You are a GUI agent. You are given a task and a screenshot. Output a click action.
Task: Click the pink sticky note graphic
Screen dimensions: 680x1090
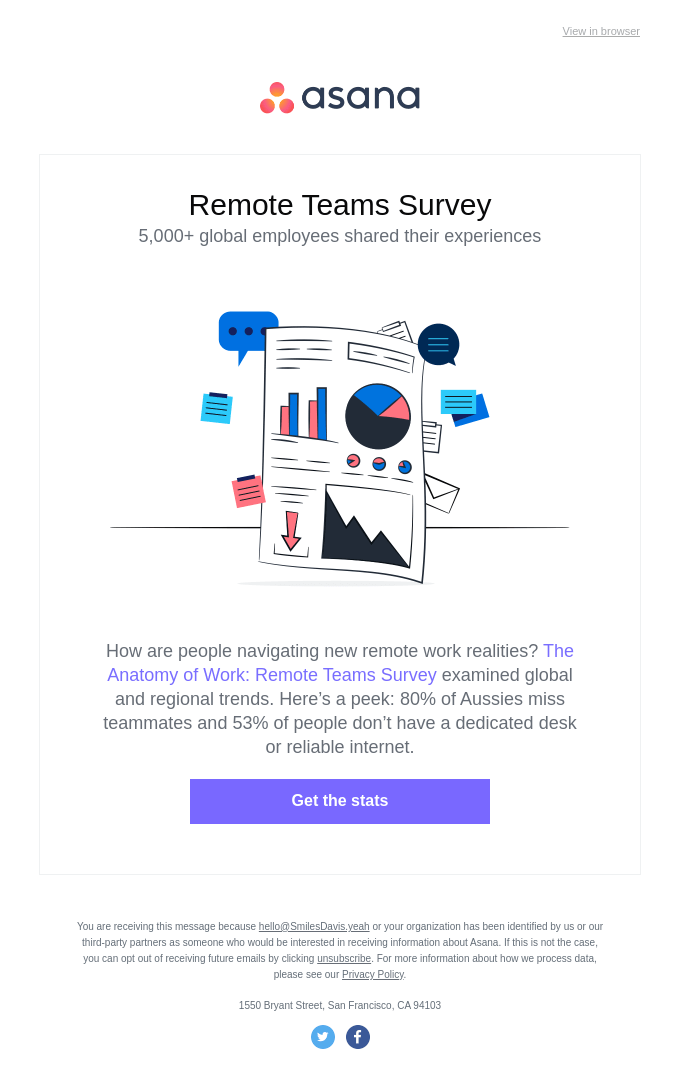[x=248, y=492]
